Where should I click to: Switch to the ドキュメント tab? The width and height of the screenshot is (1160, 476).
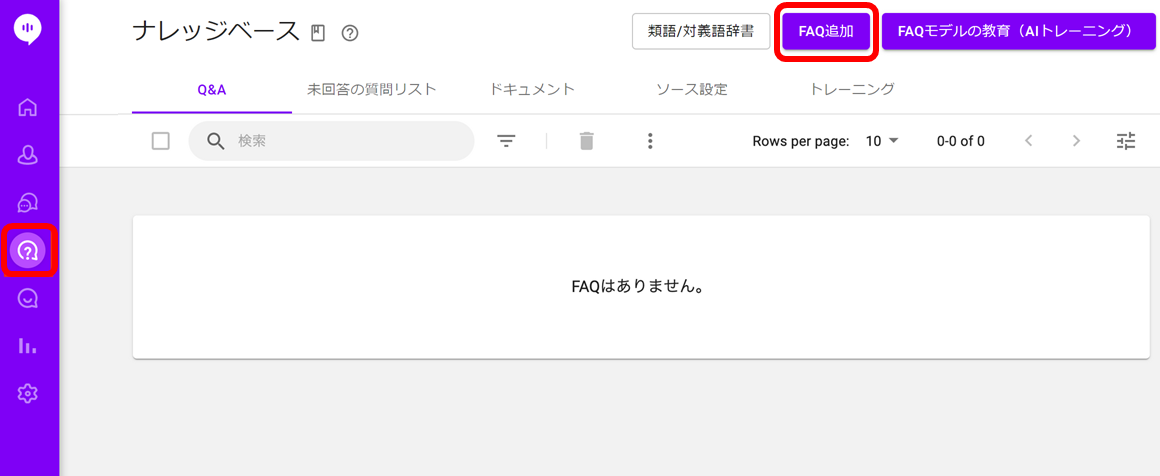532,90
